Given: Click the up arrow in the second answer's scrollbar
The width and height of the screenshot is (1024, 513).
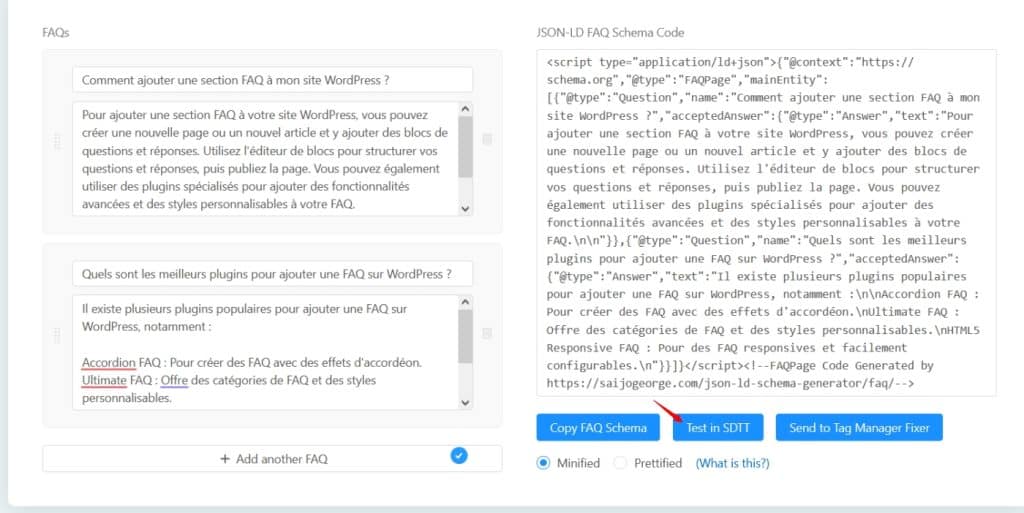Looking at the screenshot, I should [x=465, y=303].
